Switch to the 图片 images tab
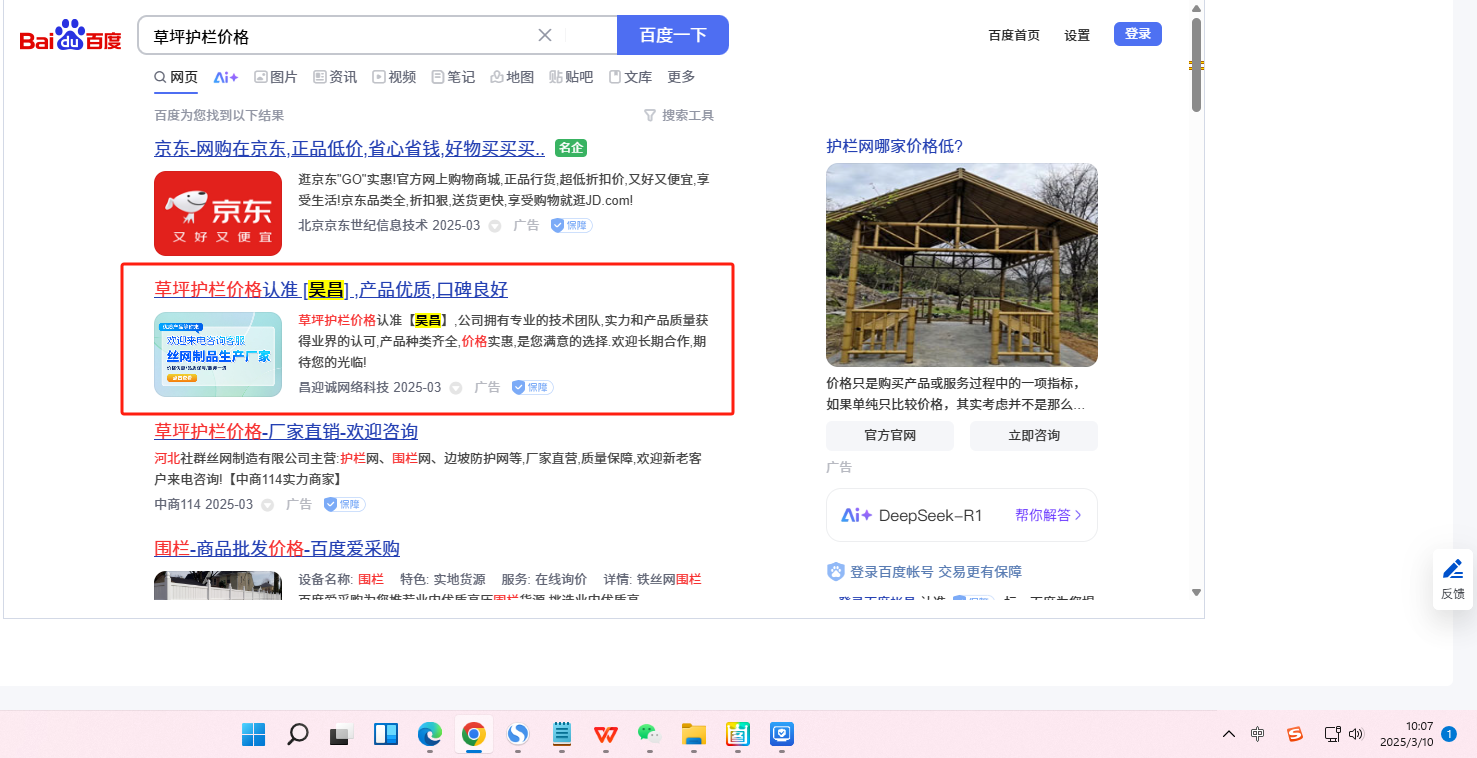Image resolution: width=1477 pixels, height=758 pixels. [276, 77]
